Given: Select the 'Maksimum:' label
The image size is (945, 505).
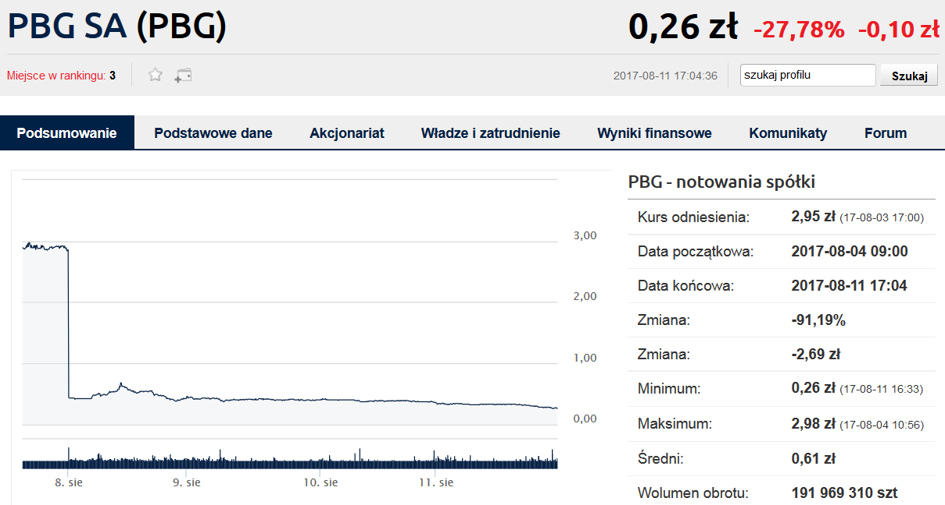Looking at the screenshot, I should point(674,424).
